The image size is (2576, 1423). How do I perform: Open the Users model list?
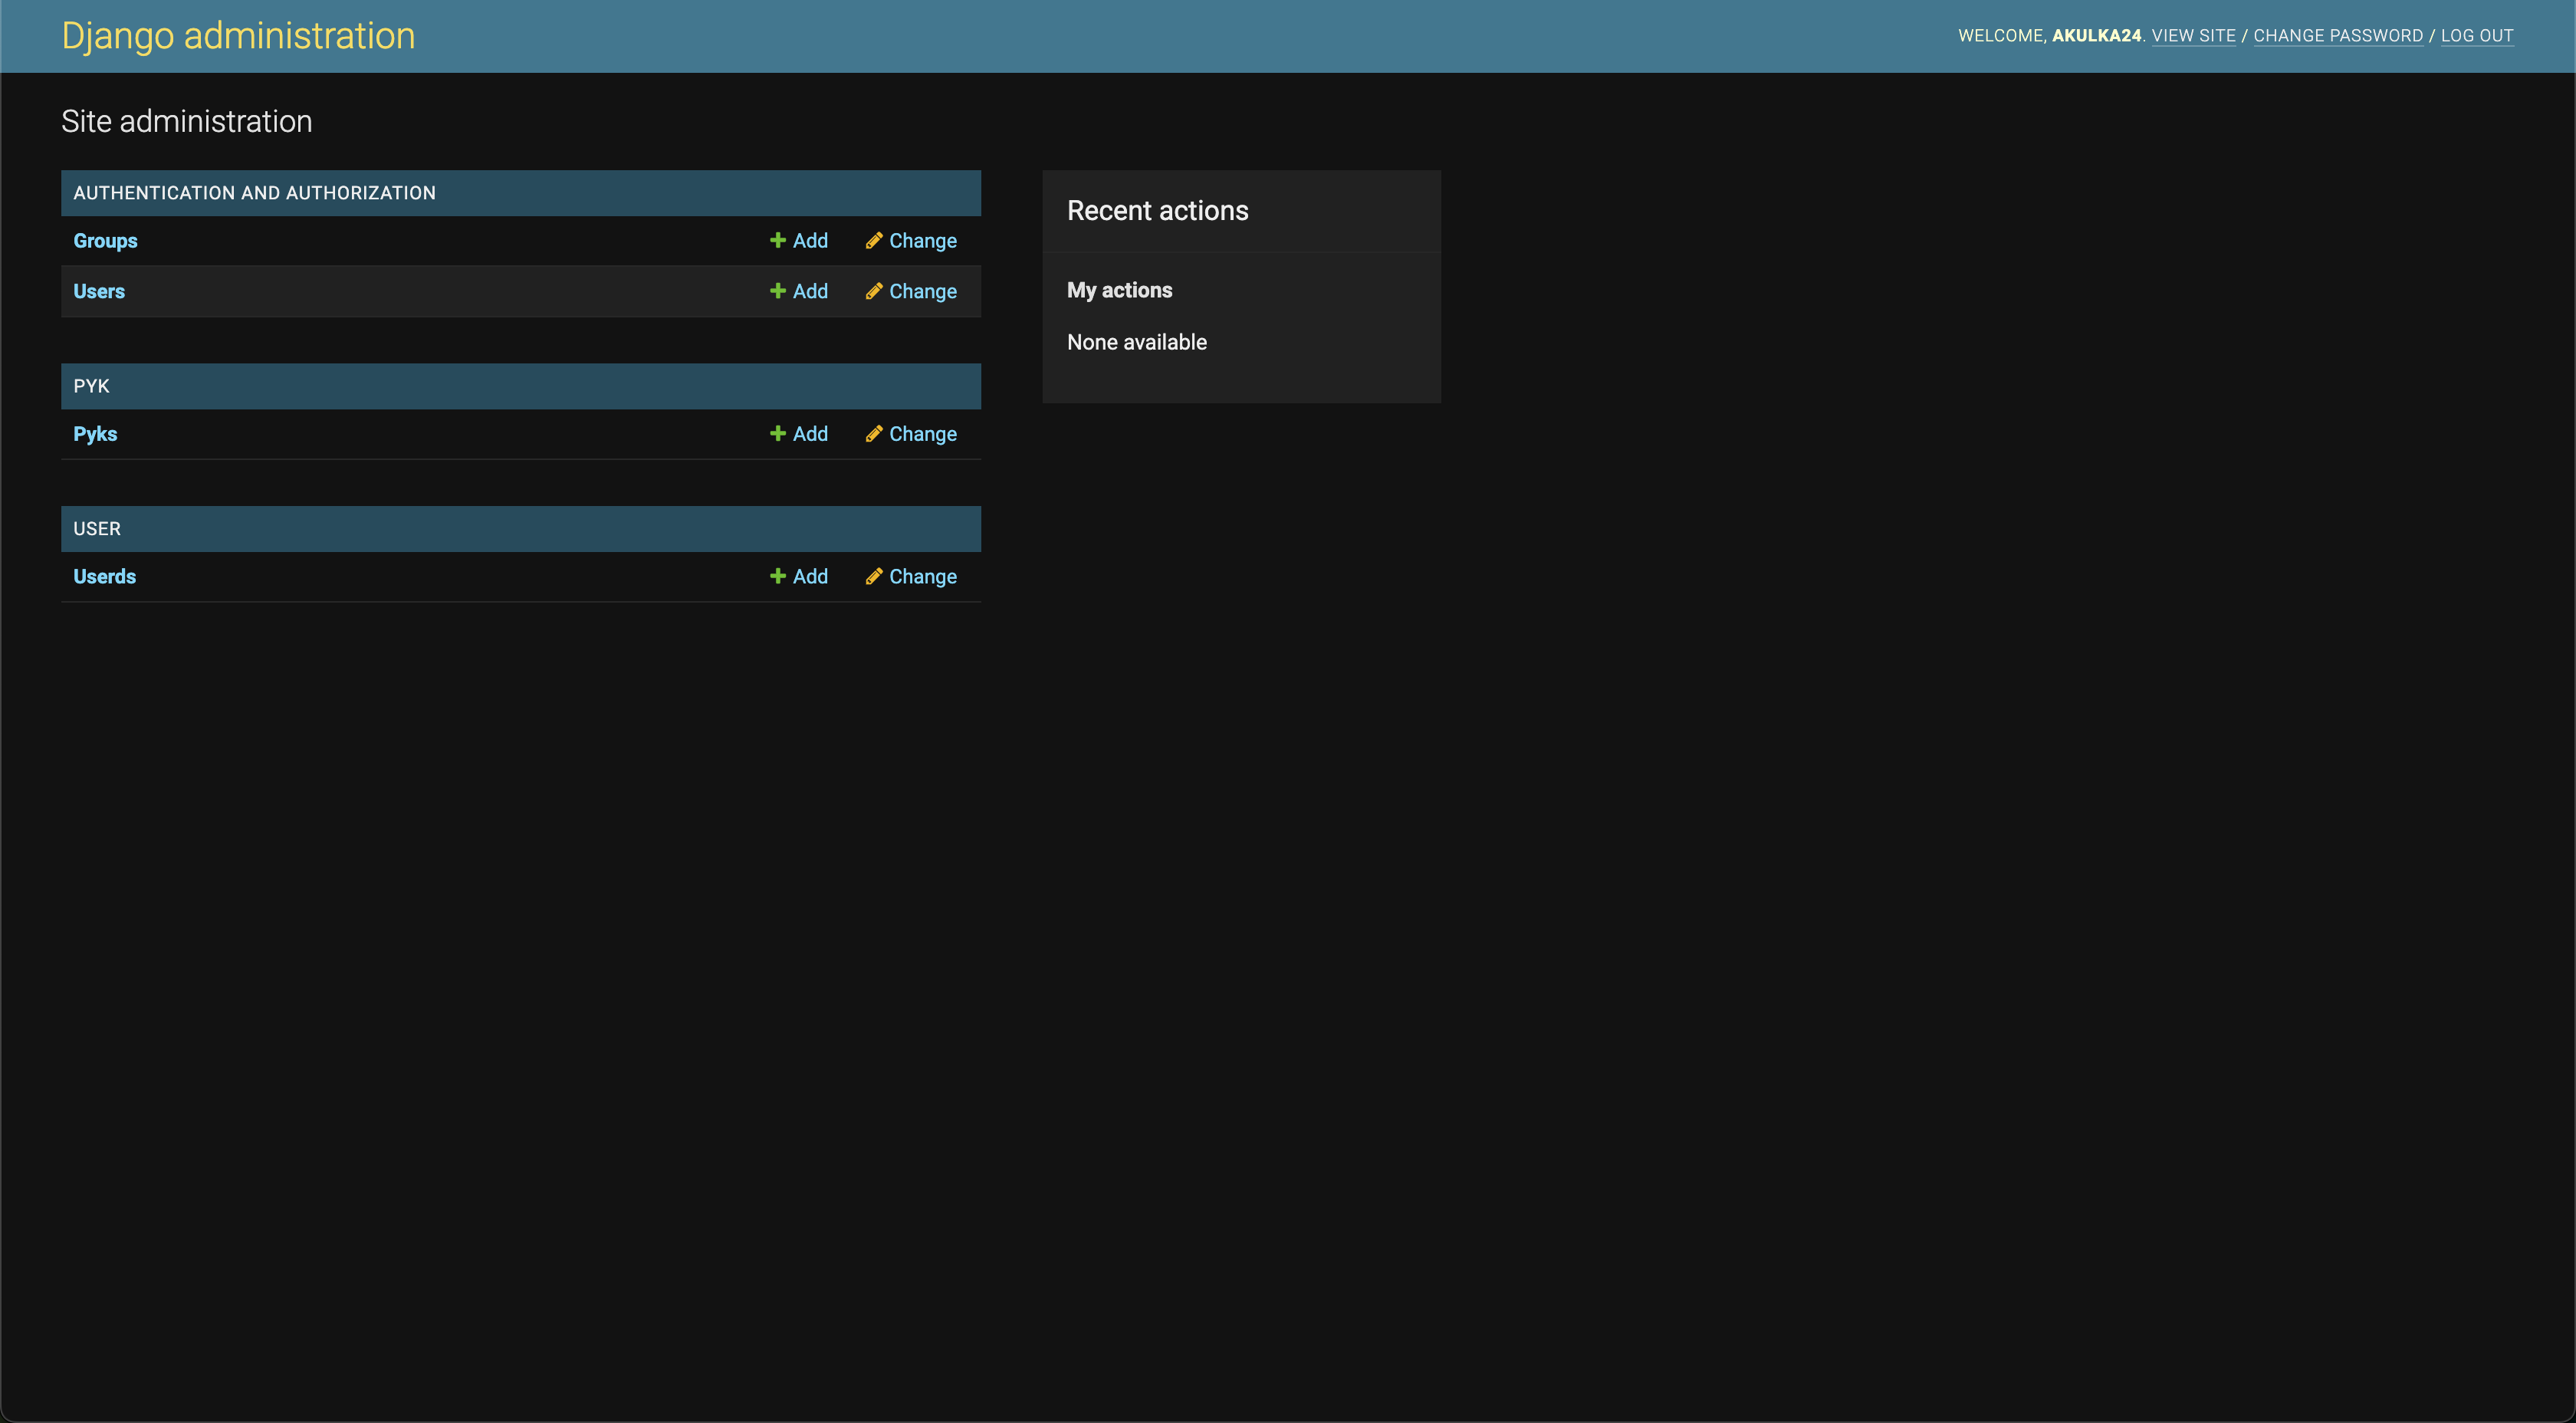[x=99, y=291]
